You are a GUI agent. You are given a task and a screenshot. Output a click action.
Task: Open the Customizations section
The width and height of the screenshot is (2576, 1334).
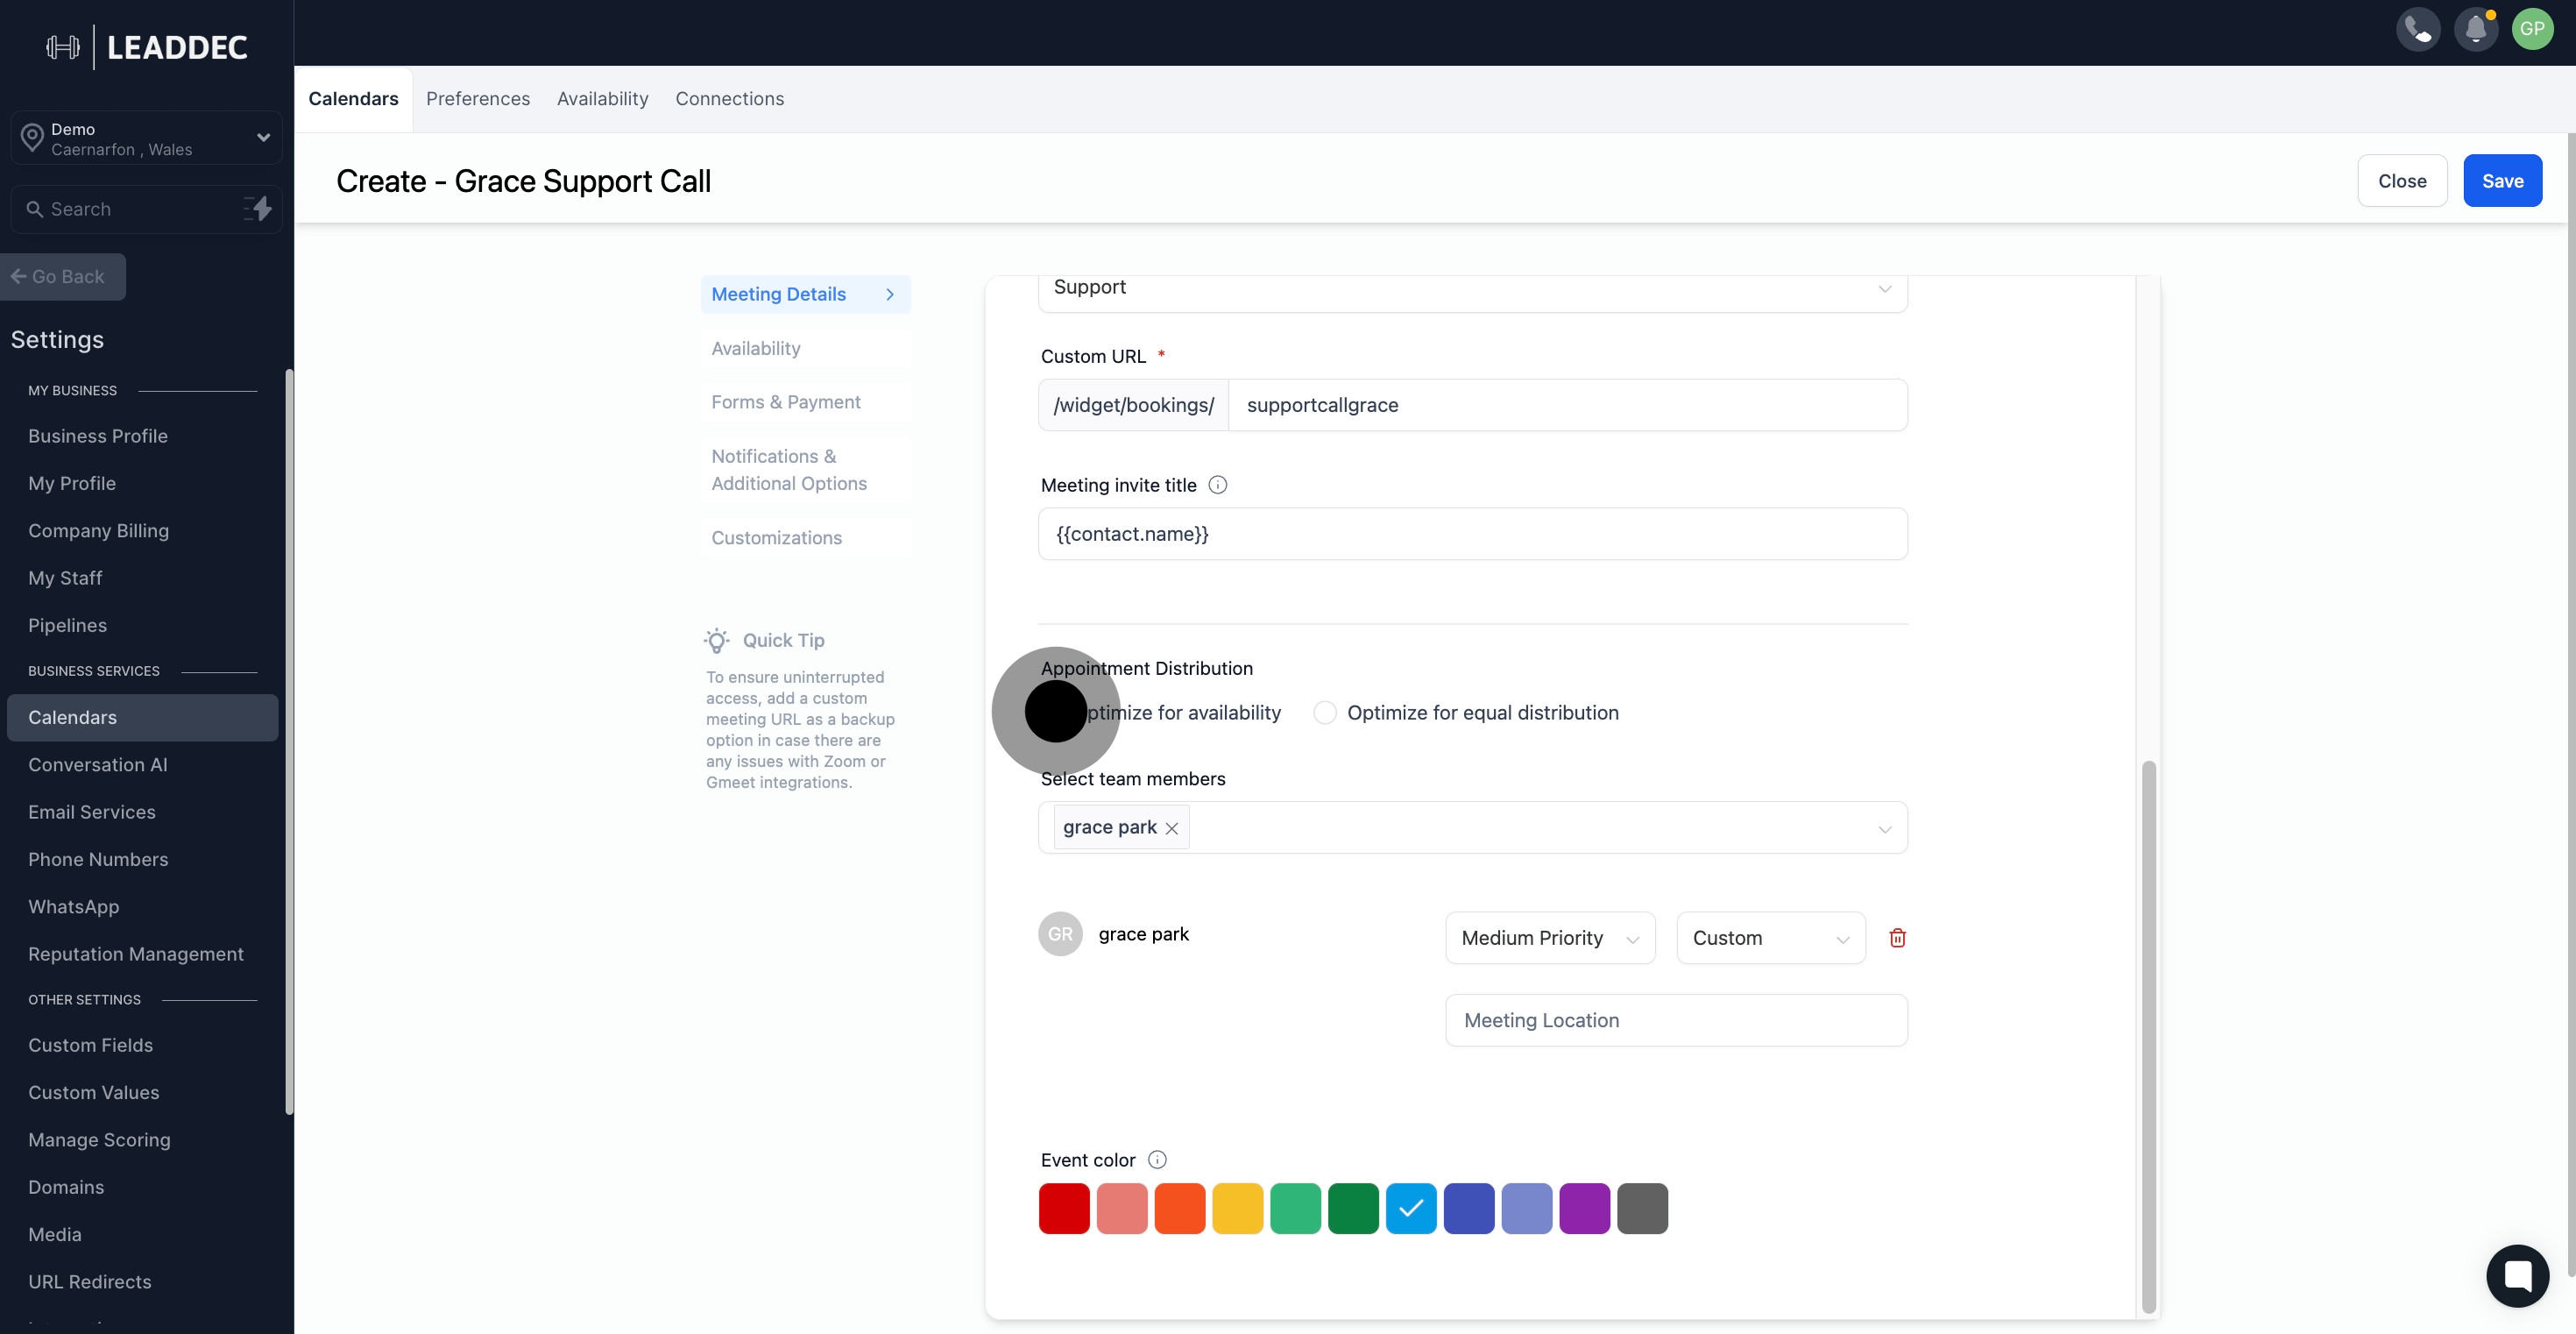tap(805, 538)
